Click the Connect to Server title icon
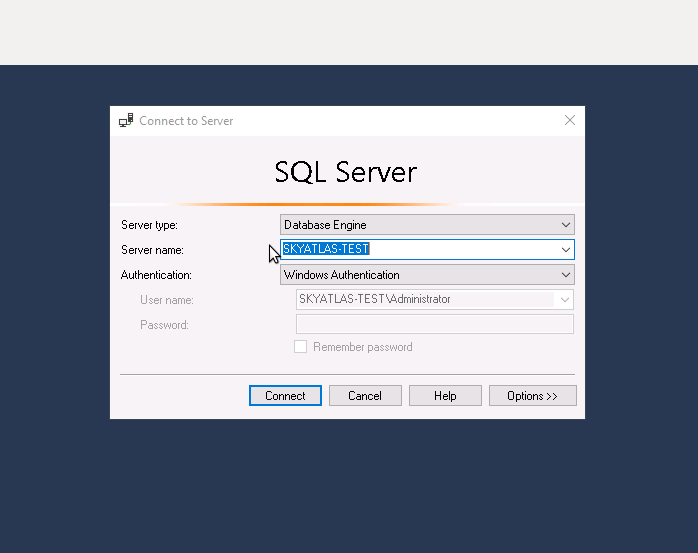Image resolution: width=698 pixels, height=553 pixels. [126, 121]
